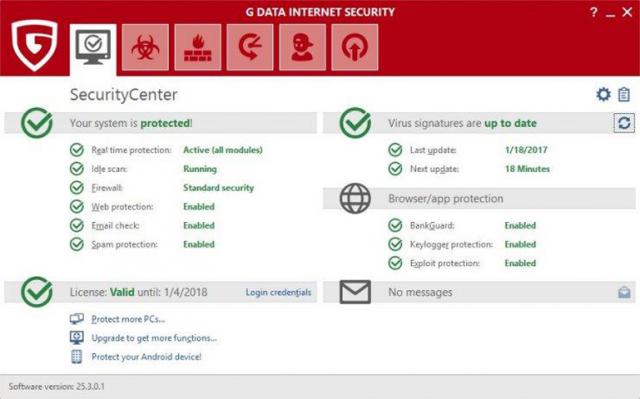Click the virus signatures large checkmark

pyautogui.click(x=355, y=123)
